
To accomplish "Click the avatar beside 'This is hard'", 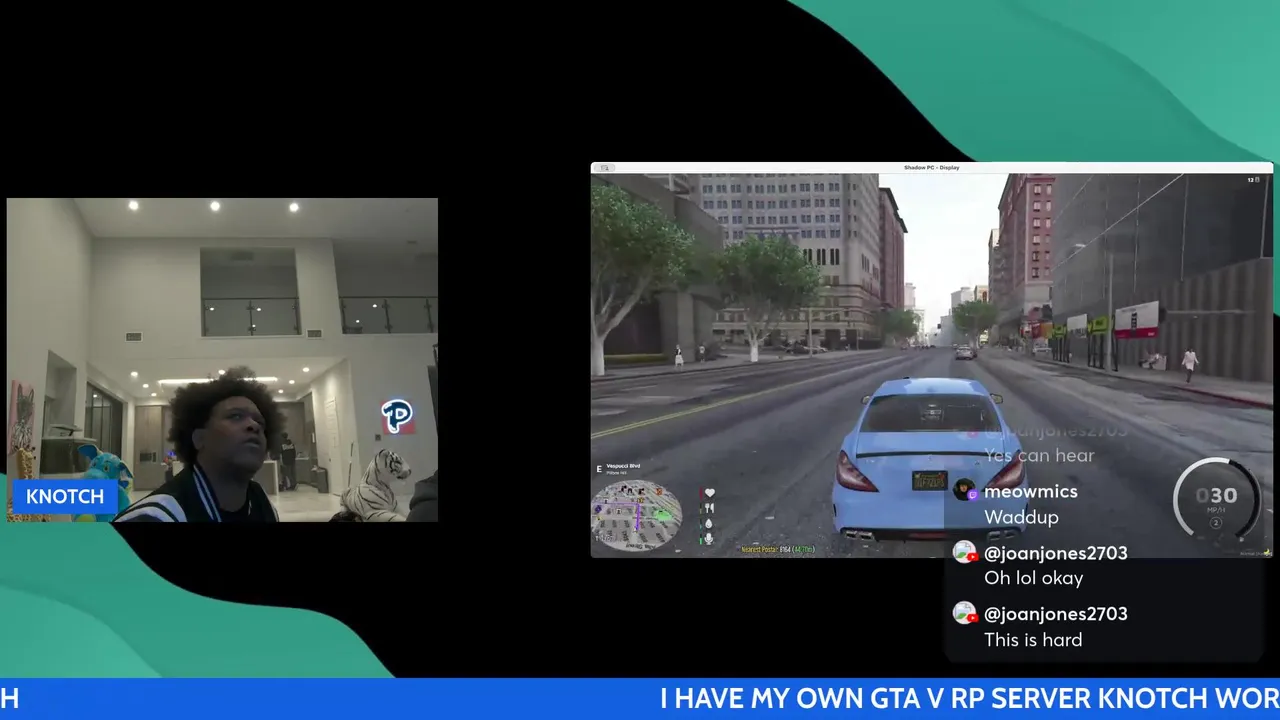I will 964,613.
